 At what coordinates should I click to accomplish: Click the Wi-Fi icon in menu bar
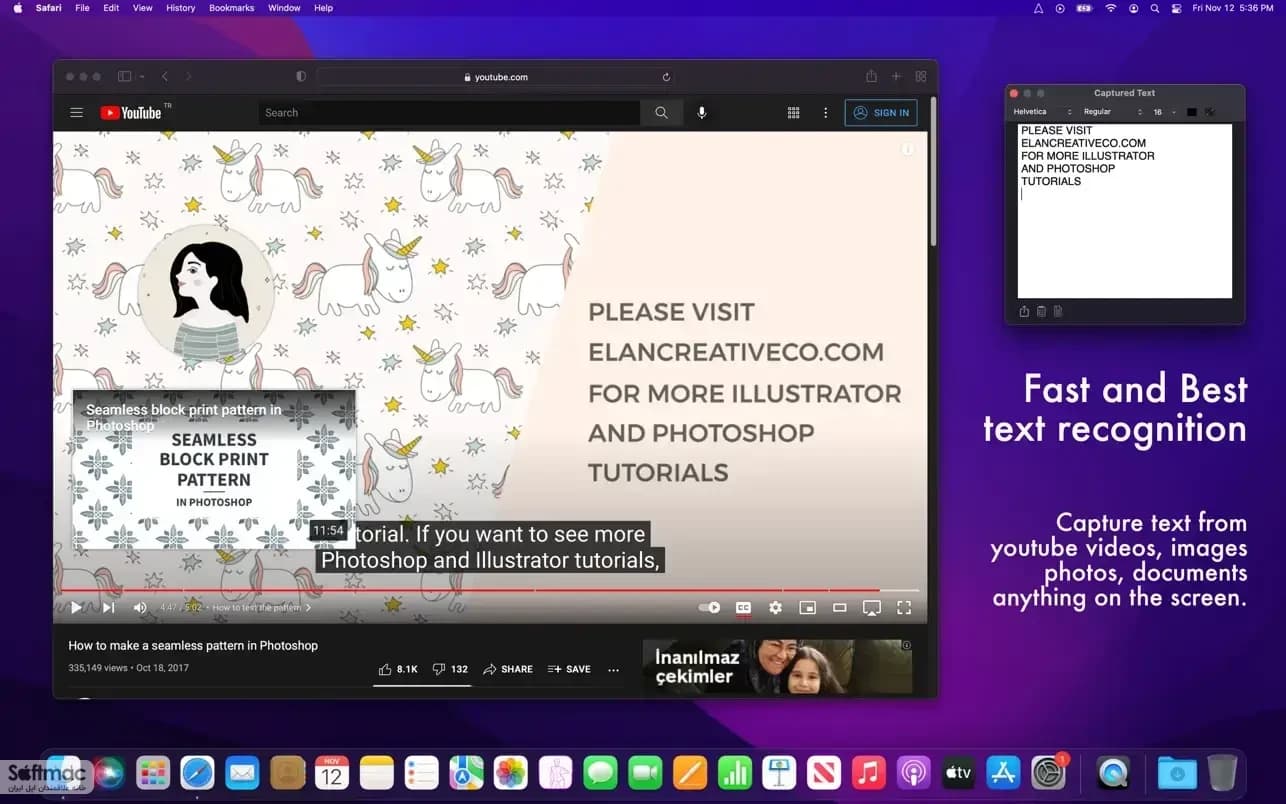(1111, 8)
